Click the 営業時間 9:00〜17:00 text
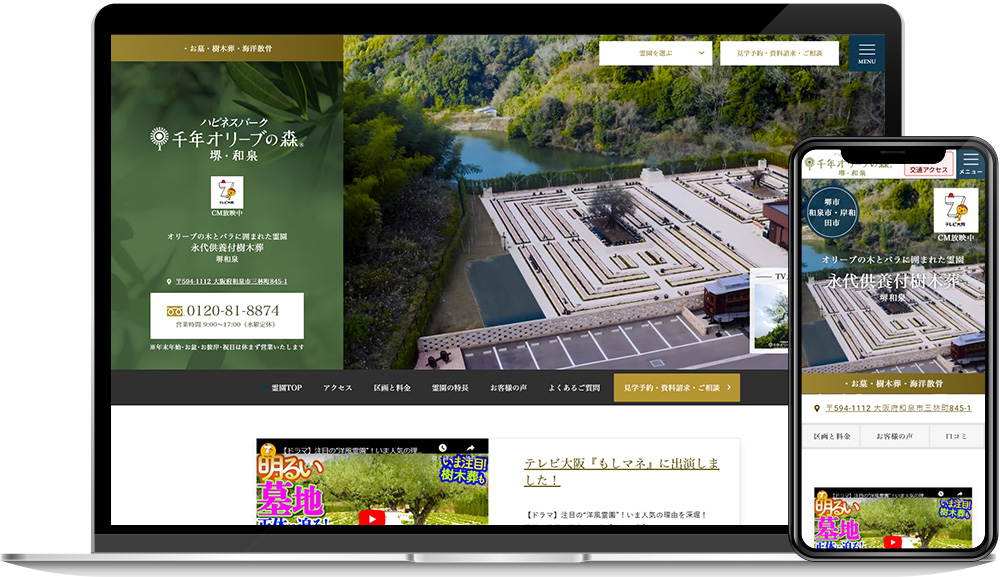Image resolution: width=1000 pixels, height=577 pixels. pos(226,325)
